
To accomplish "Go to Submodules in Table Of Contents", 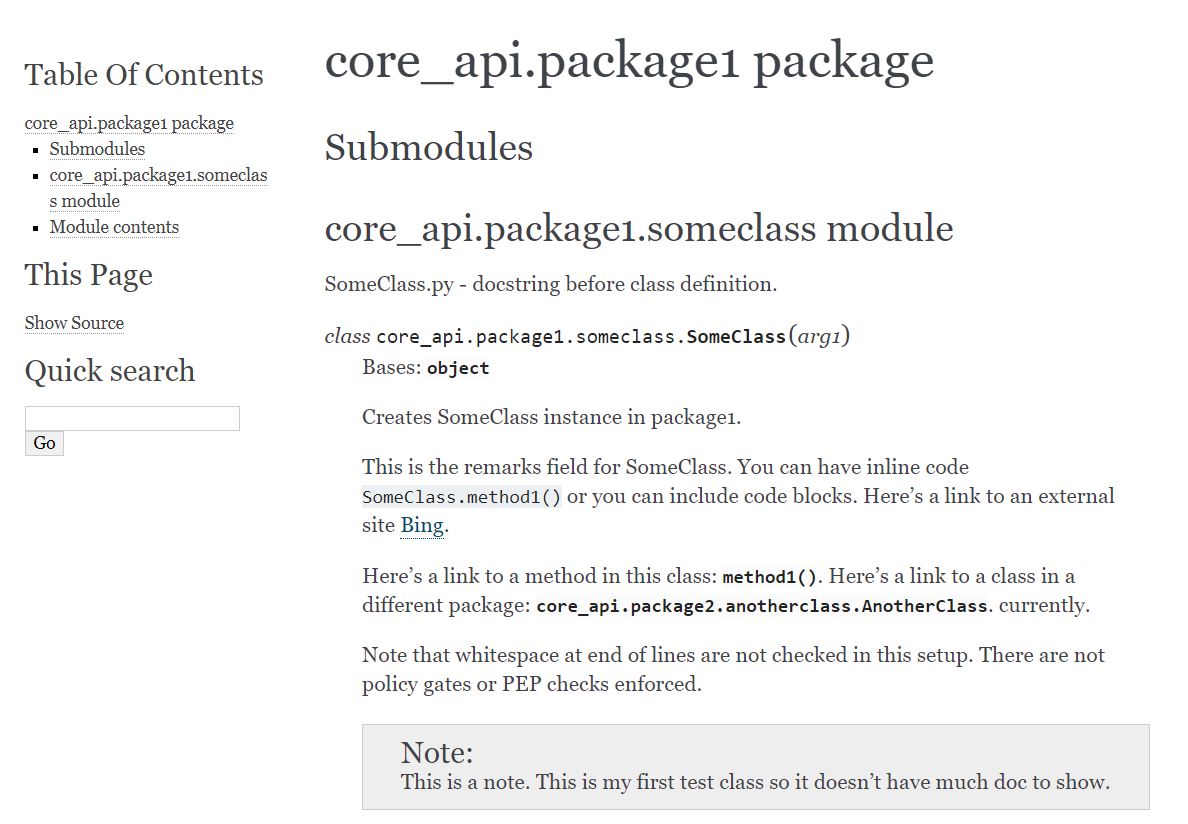I will click(x=97, y=149).
